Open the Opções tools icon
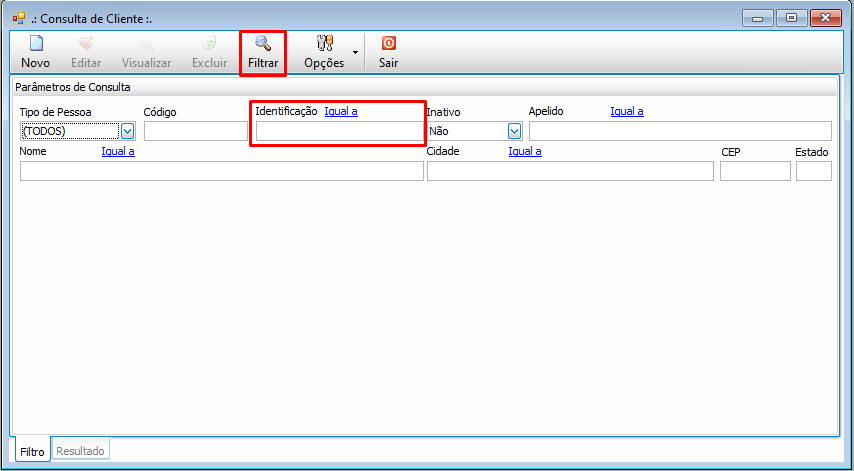 pos(325,42)
